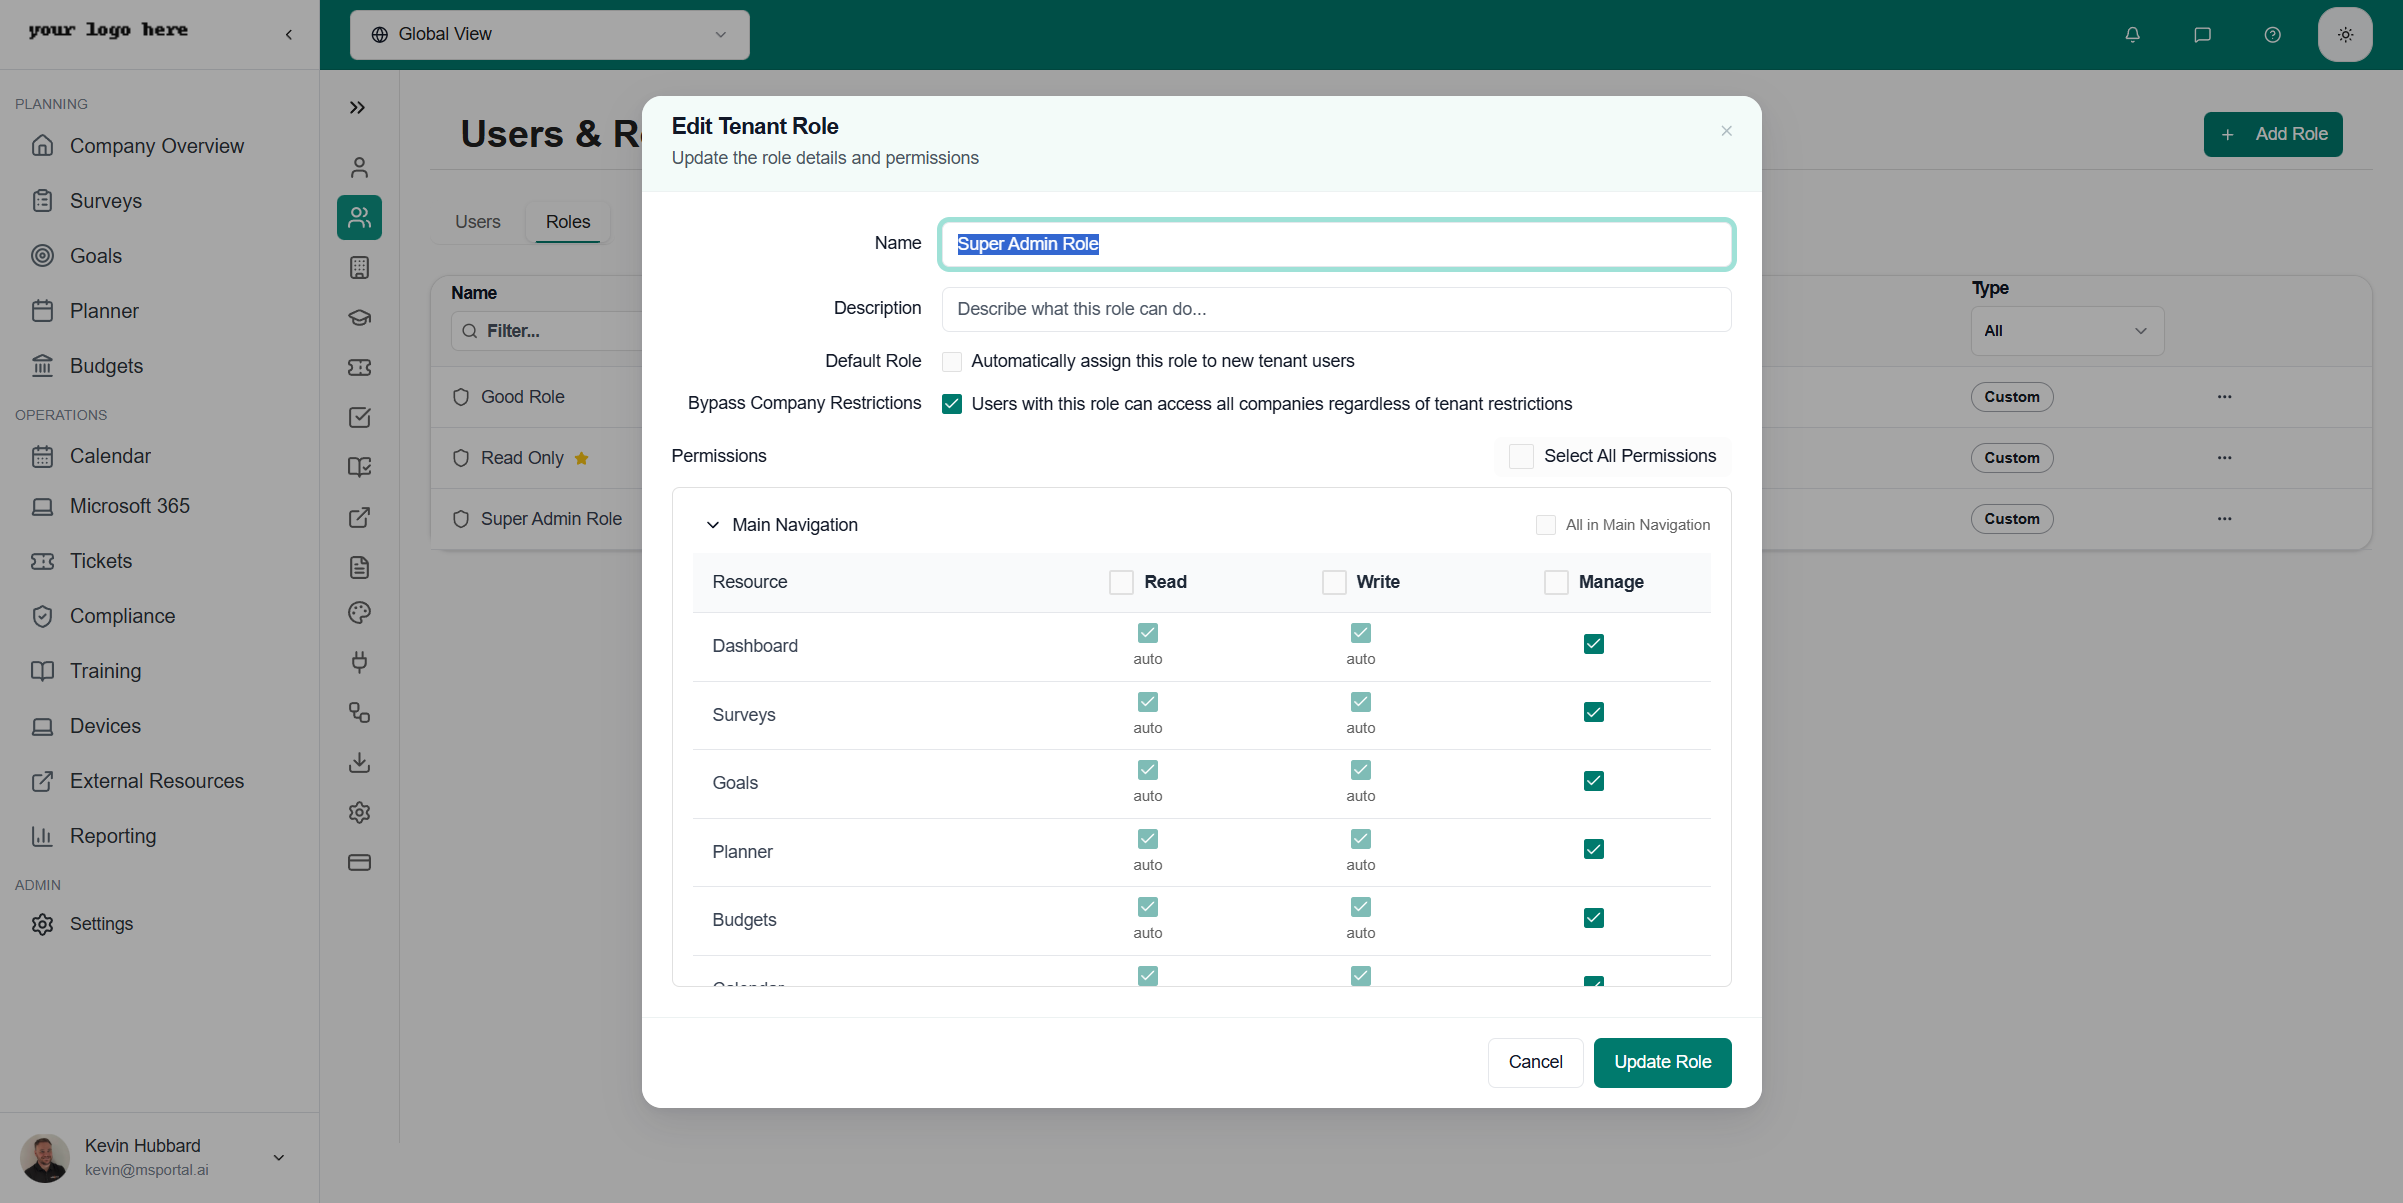The image size is (2403, 1203).
Task: Disable Bypass Company Restrictions
Action: click(x=951, y=404)
